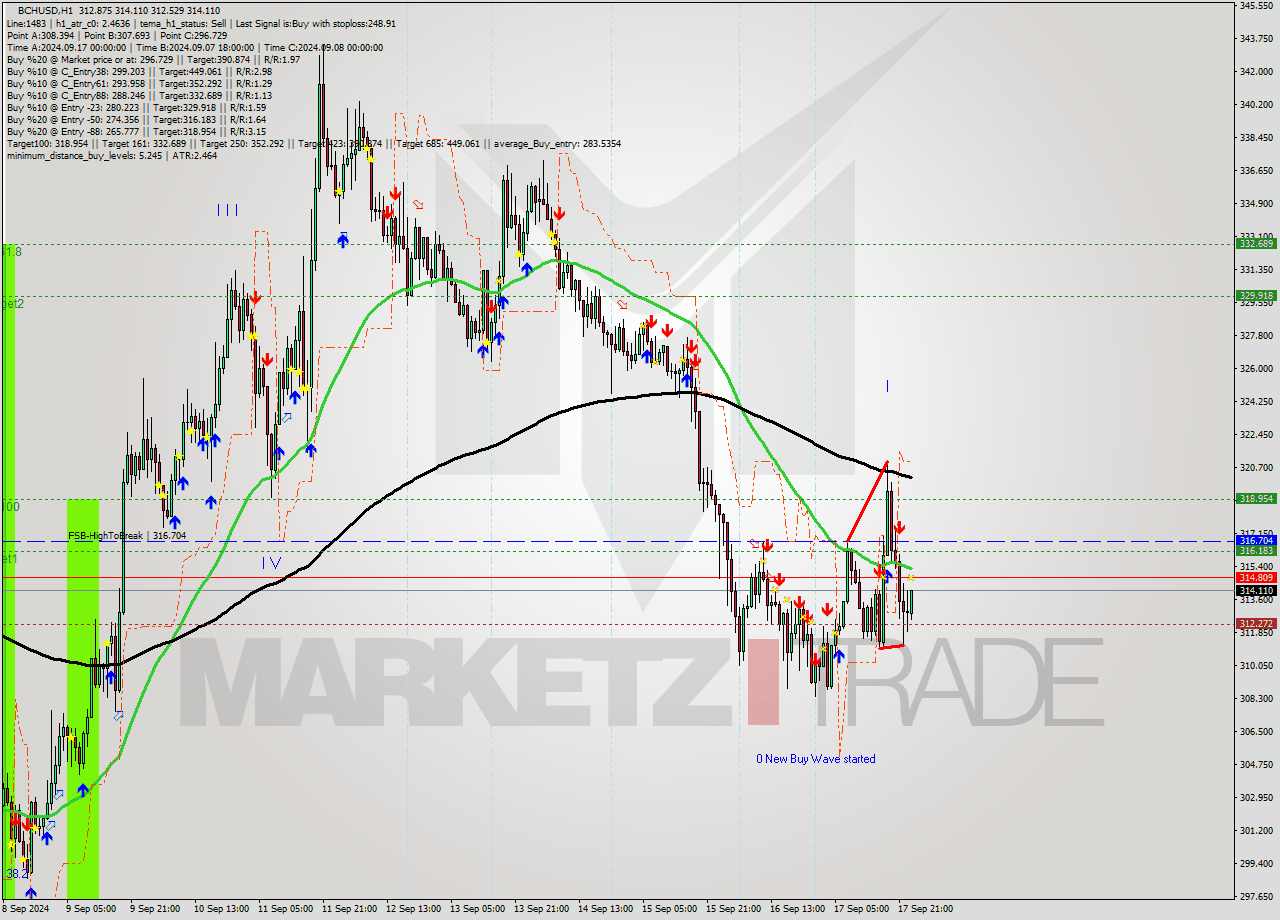Select the 'Buy %10 @ C_Entry38: 299.203' line
This screenshot has width=1280, height=920.
(x=139, y=71)
